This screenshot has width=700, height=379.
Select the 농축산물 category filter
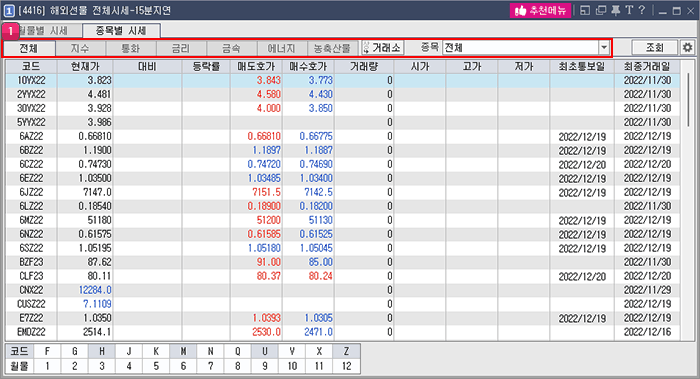point(333,48)
